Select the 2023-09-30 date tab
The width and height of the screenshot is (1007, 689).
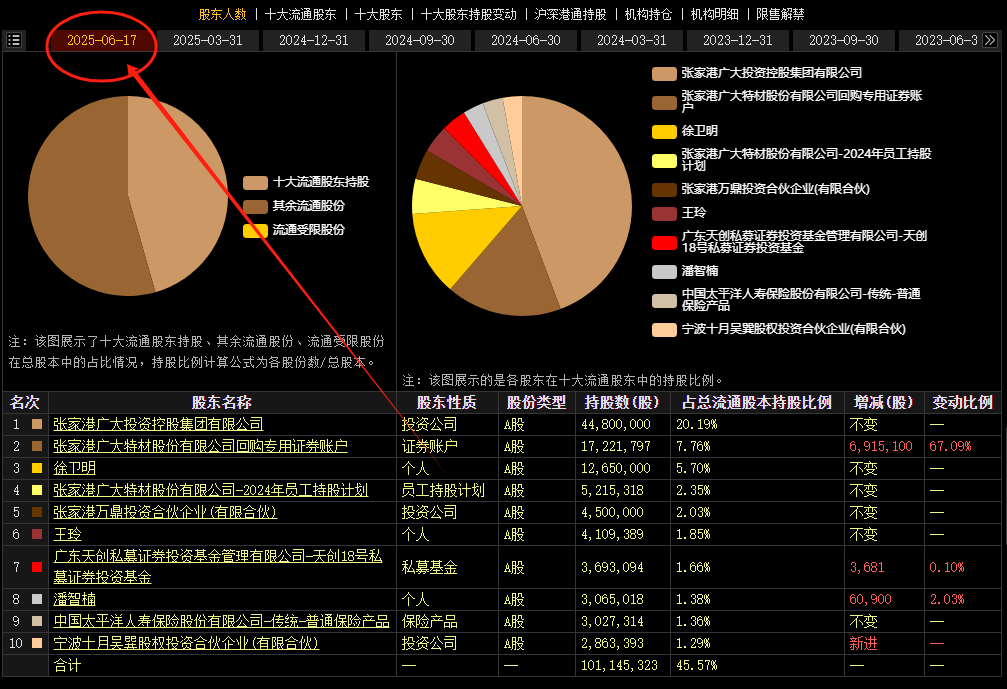coord(844,40)
